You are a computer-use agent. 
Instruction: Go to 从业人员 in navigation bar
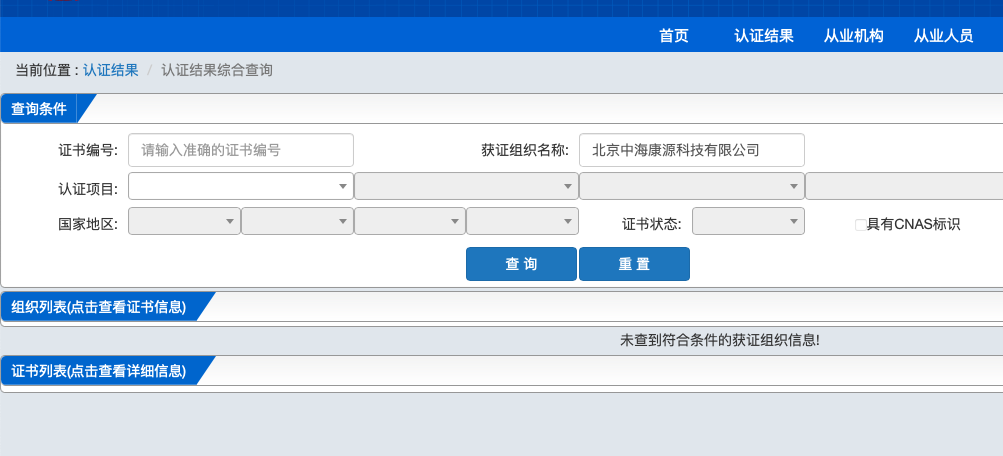(x=944, y=36)
